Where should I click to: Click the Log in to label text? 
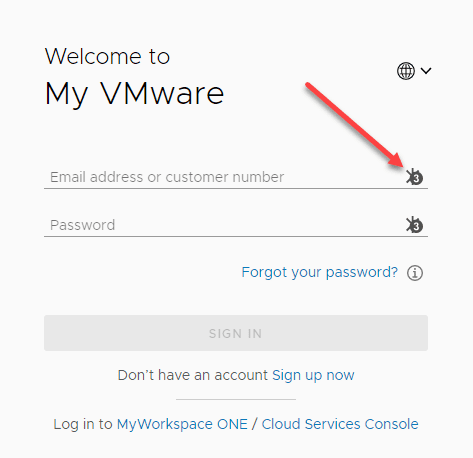click(x=83, y=424)
